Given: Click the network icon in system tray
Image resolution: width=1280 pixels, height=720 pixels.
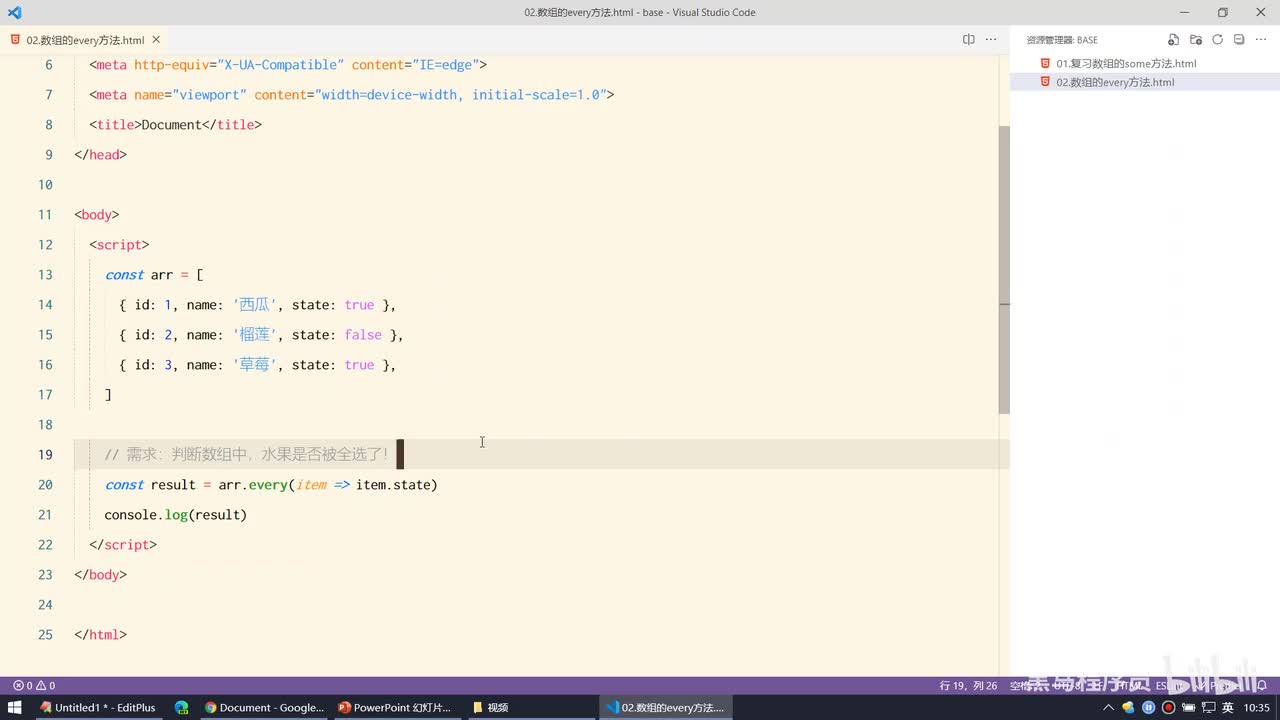Looking at the screenshot, I should pyautogui.click(x=1207, y=707).
